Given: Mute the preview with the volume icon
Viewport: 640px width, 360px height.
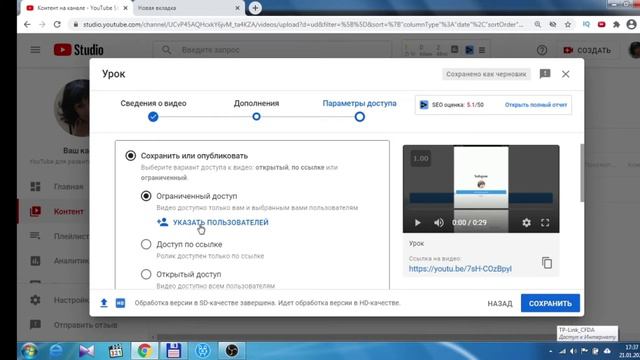Looking at the screenshot, I should tap(439, 223).
